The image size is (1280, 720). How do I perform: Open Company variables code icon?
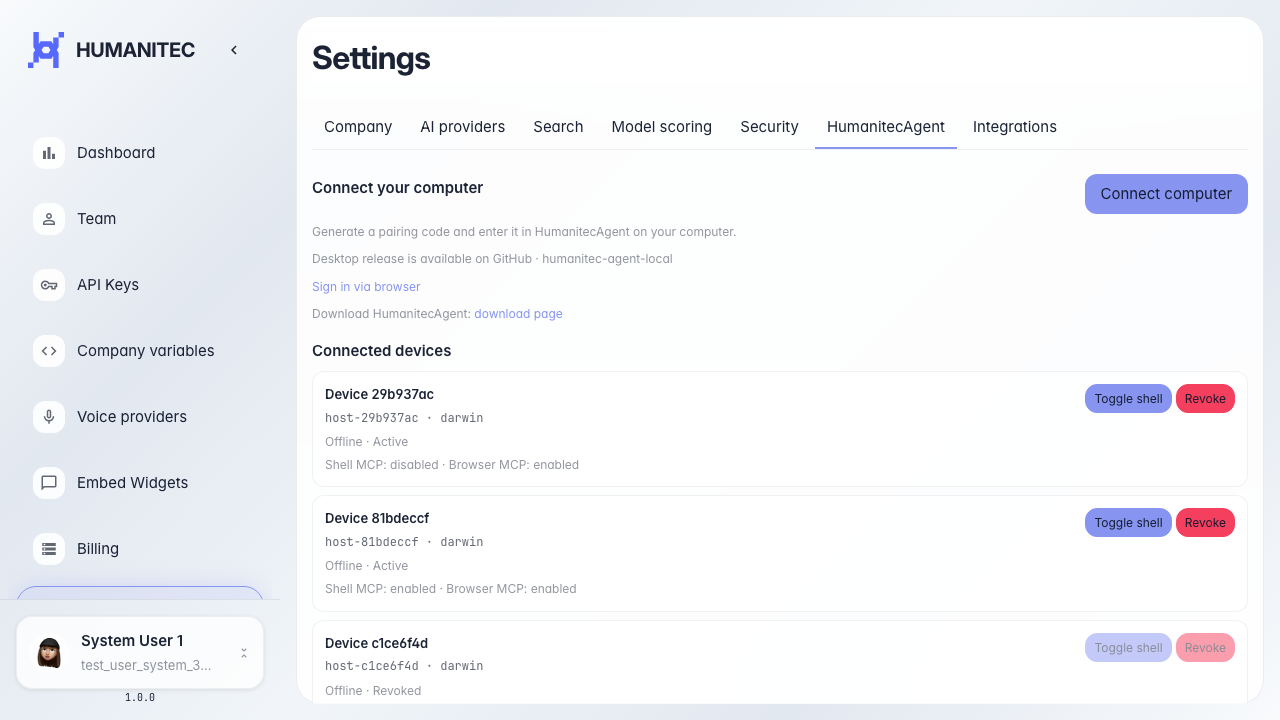tap(49, 351)
